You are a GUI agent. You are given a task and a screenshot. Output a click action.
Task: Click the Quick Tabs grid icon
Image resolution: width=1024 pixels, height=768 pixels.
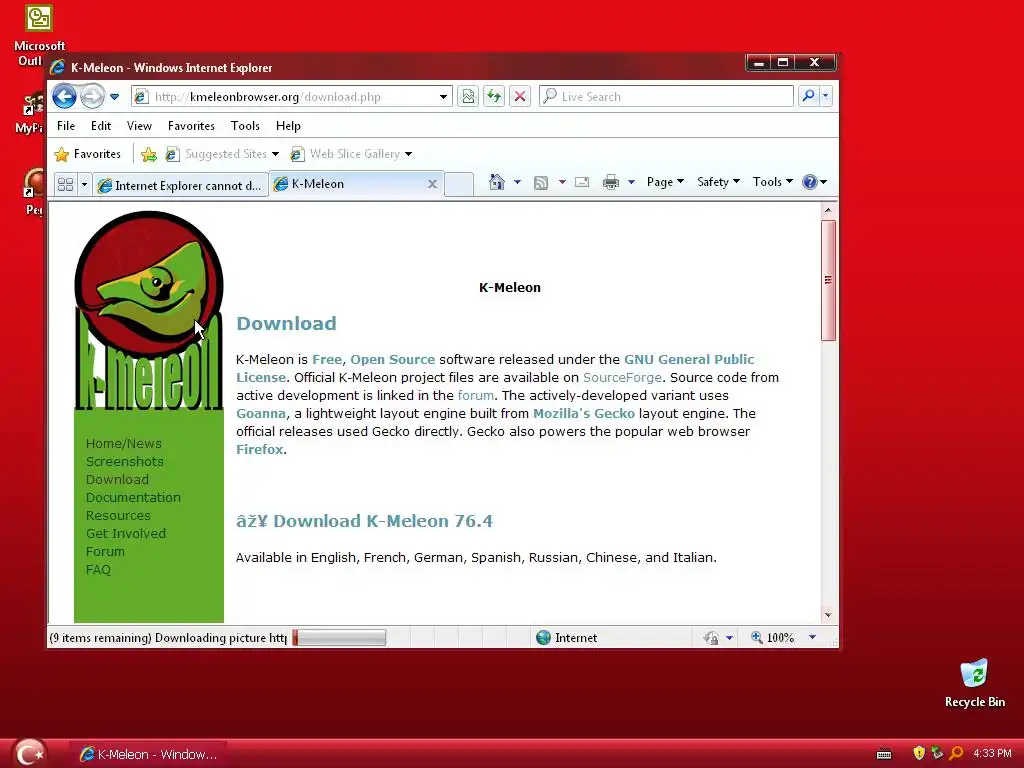(65, 185)
